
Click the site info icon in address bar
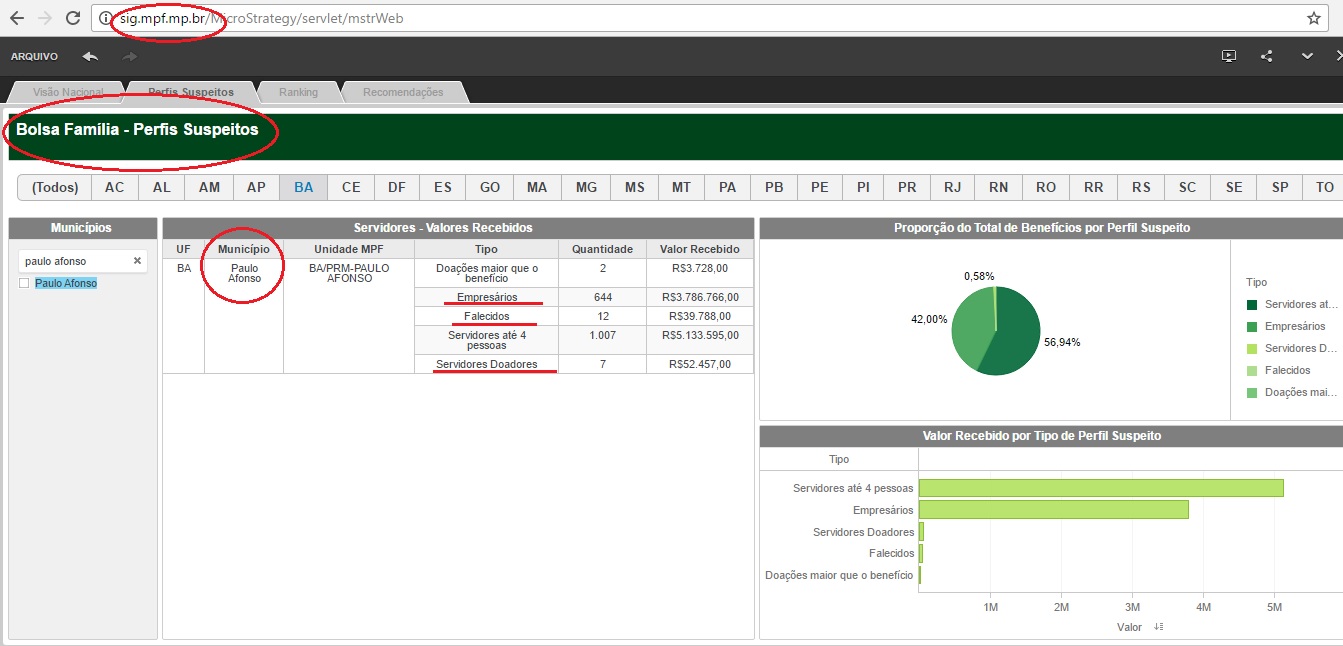[107, 18]
